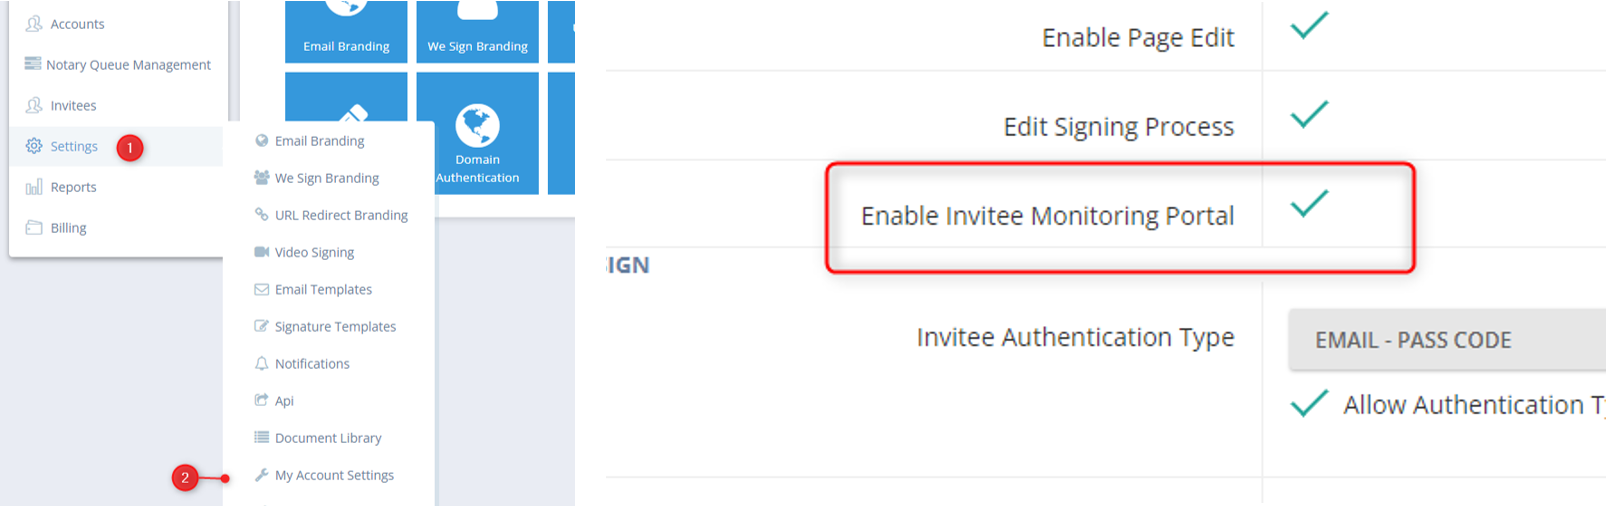Click the Settings gear icon in sidebar

point(34,146)
